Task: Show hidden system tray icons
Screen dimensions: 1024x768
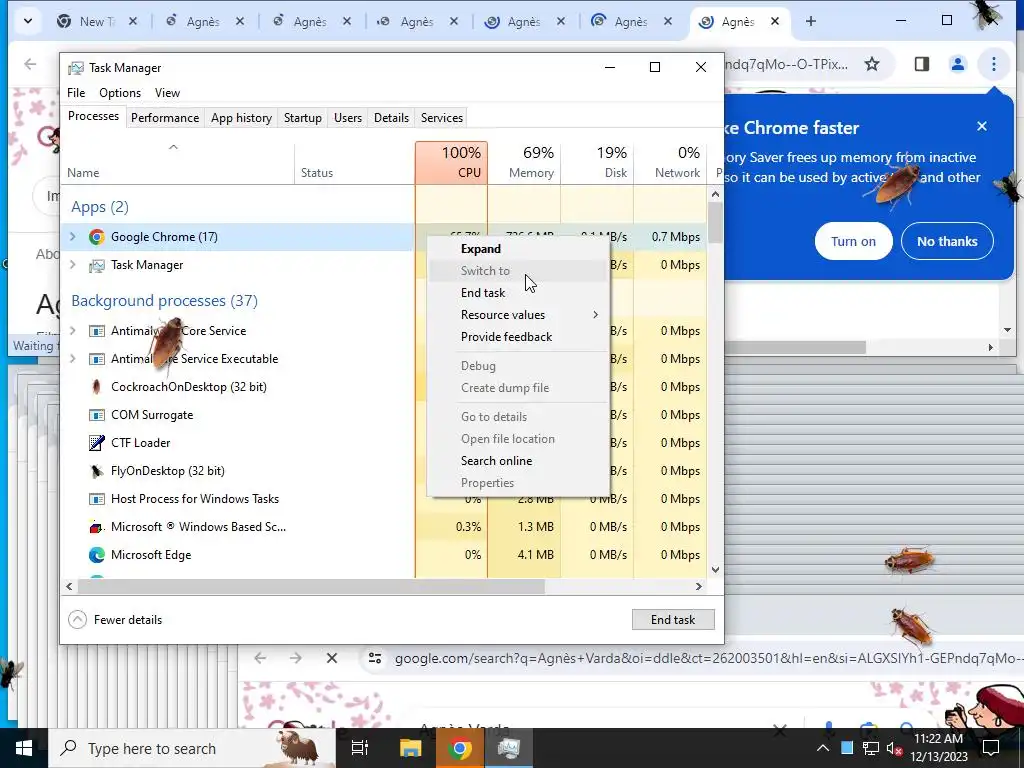Action: (x=823, y=748)
